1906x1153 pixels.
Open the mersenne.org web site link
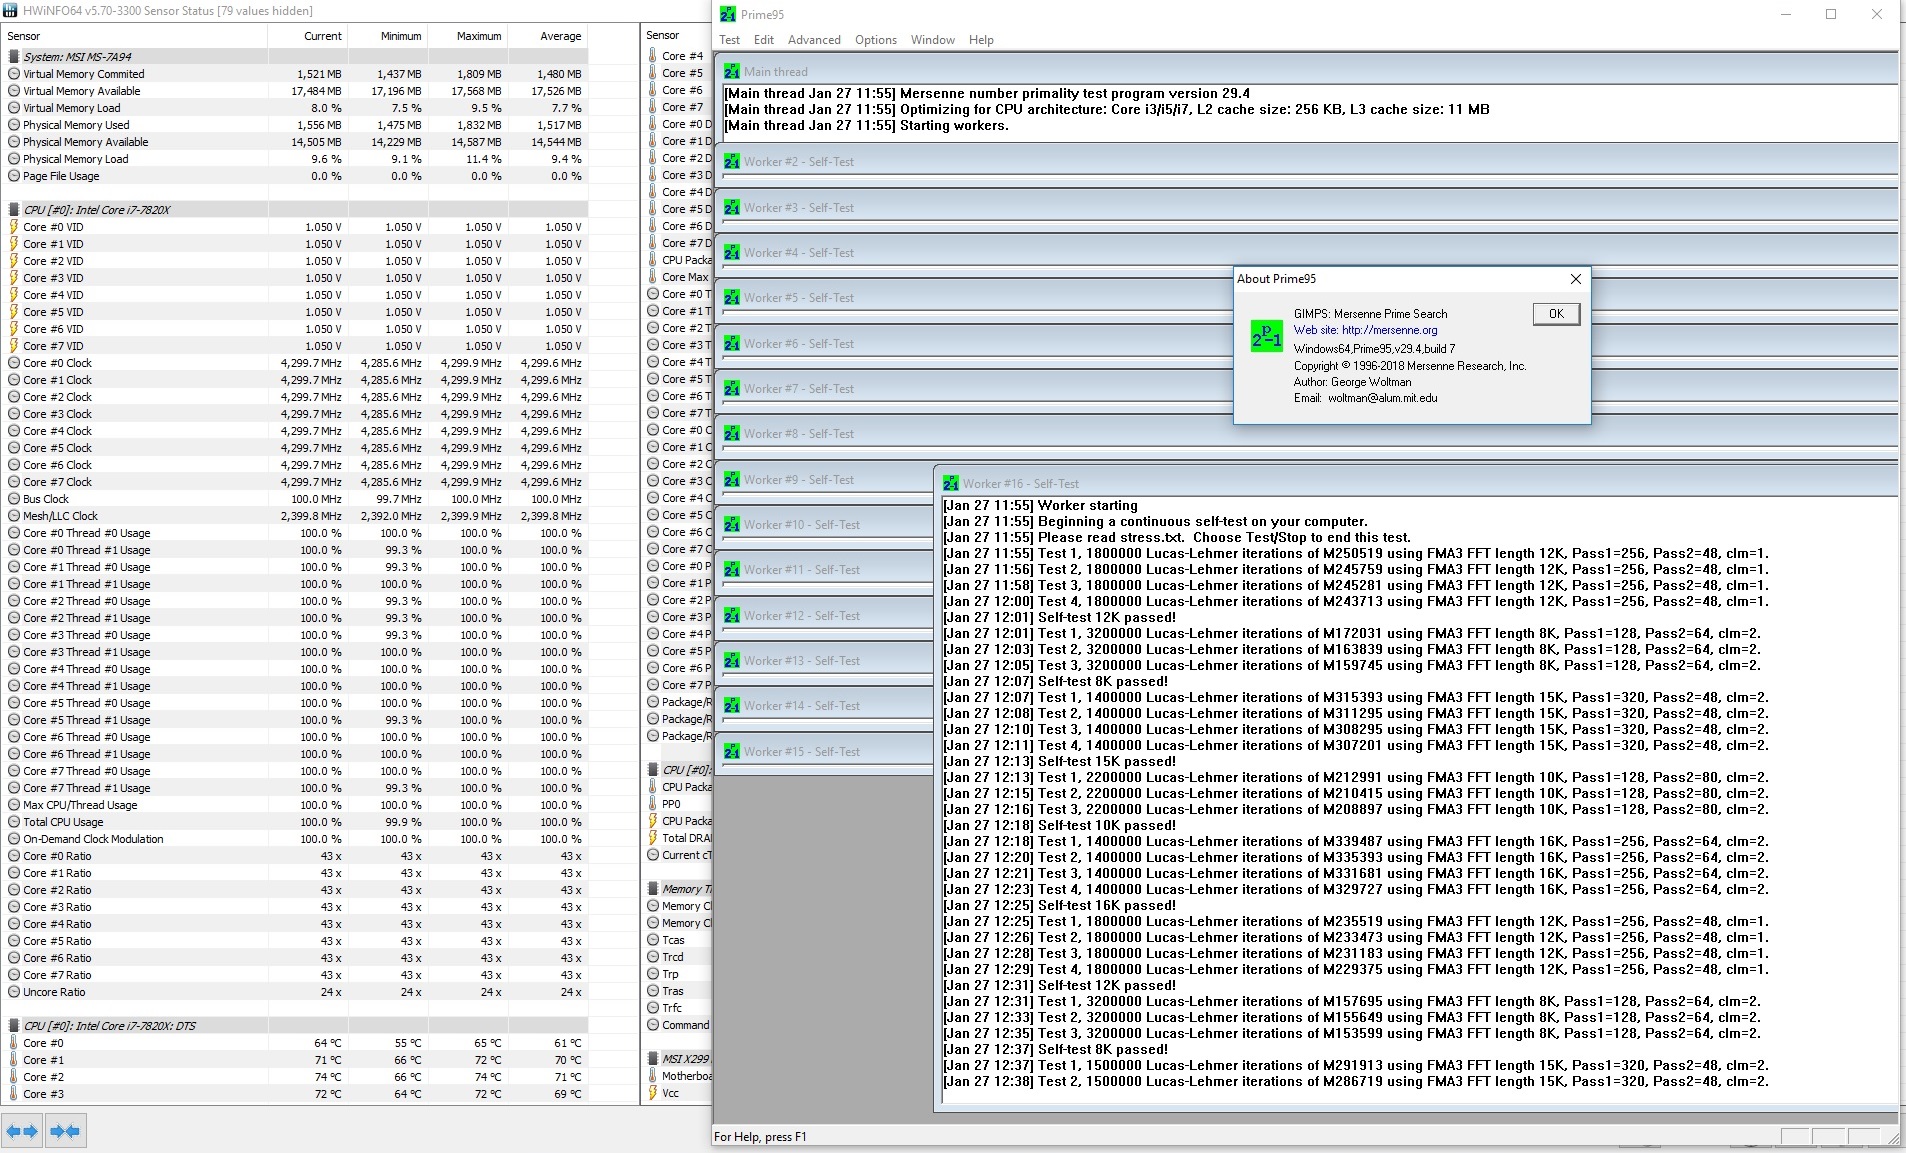[1365, 330]
